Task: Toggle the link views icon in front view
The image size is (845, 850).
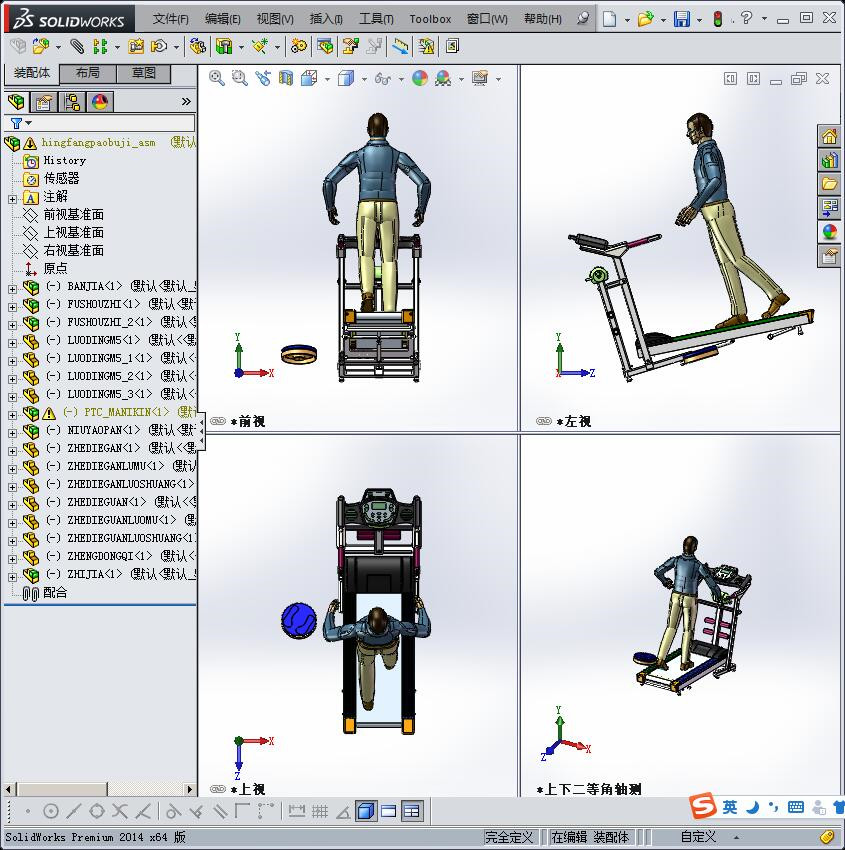Action: tap(218, 421)
